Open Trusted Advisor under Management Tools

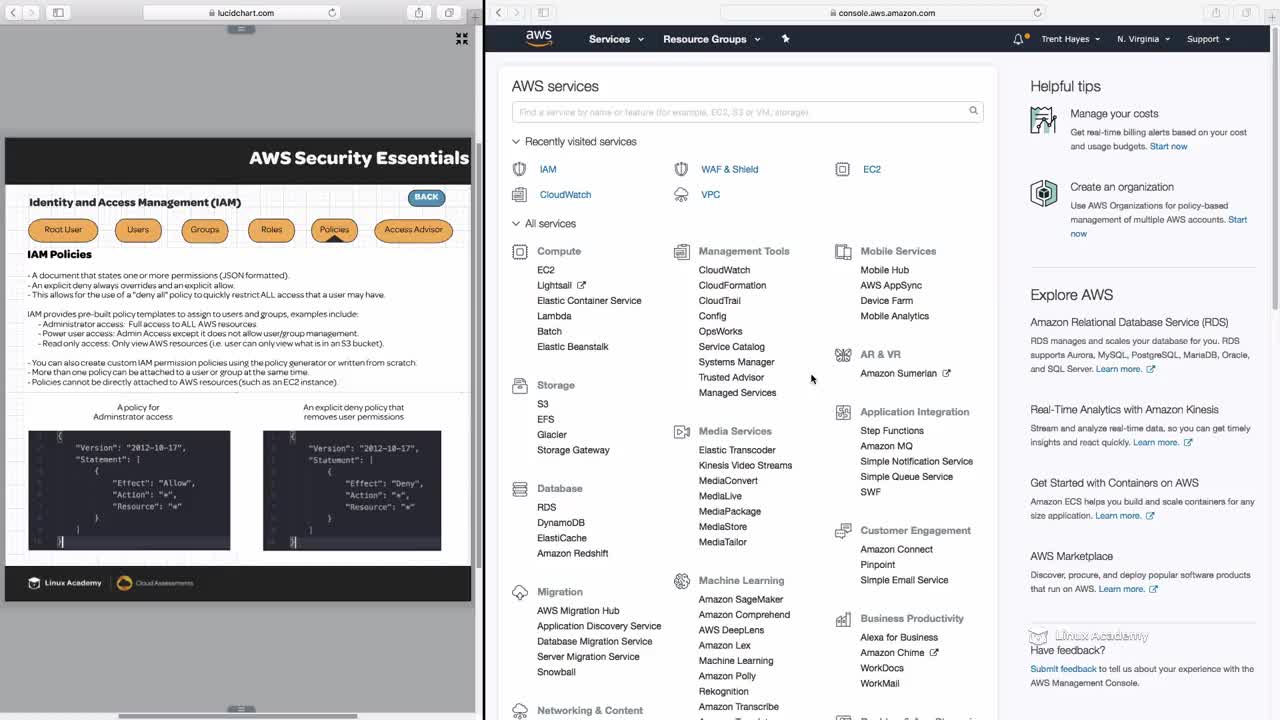tap(731, 377)
